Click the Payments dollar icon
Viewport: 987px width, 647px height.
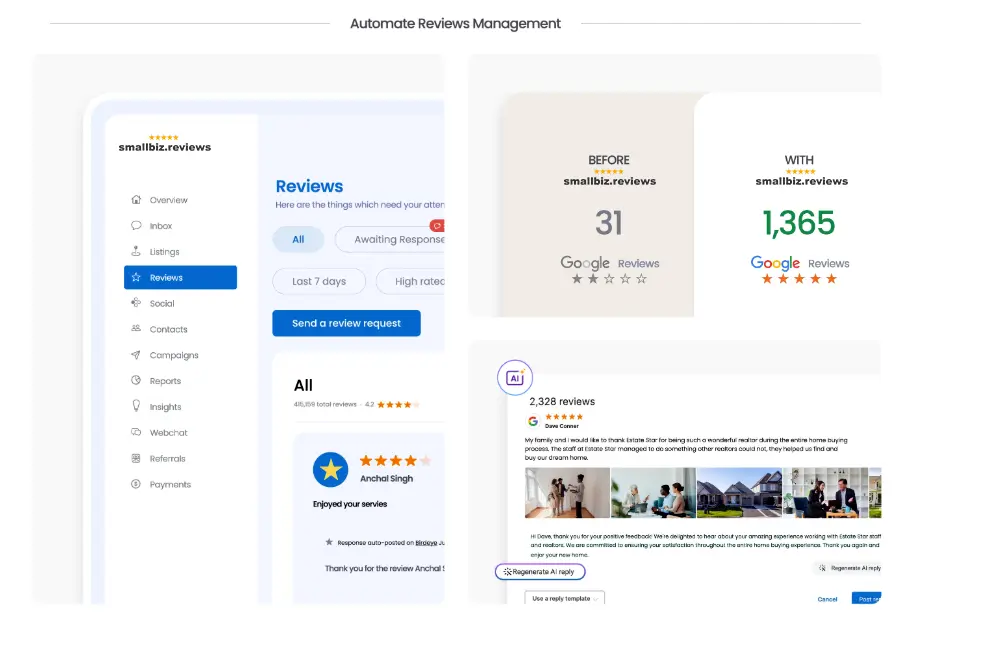[x=136, y=484]
